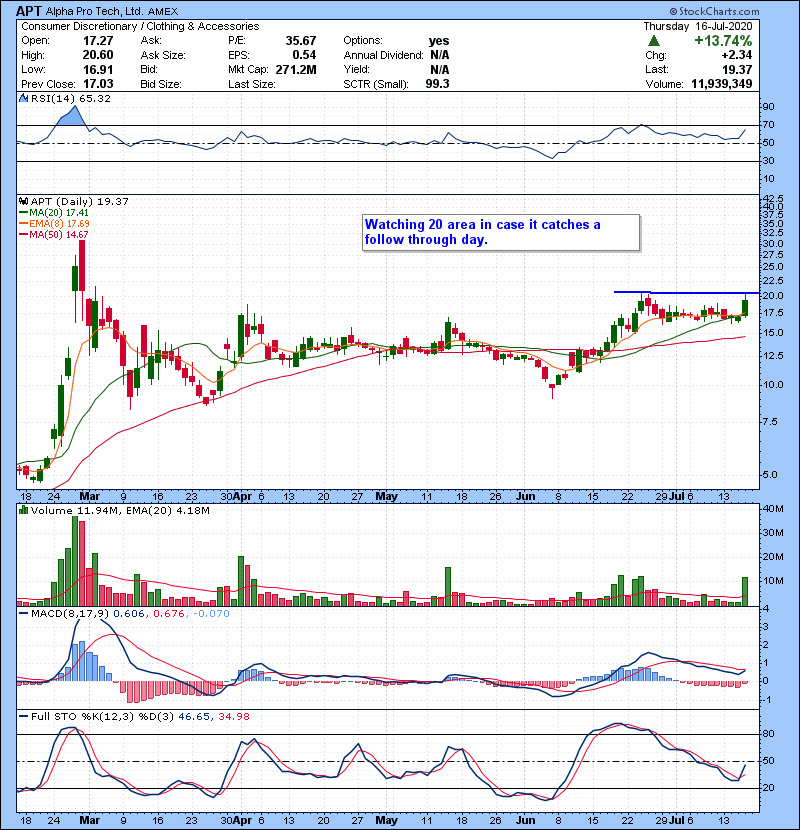Click the SCTR (Small) 99.3 value
The width and height of the screenshot is (800, 830).
pos(437,84)
